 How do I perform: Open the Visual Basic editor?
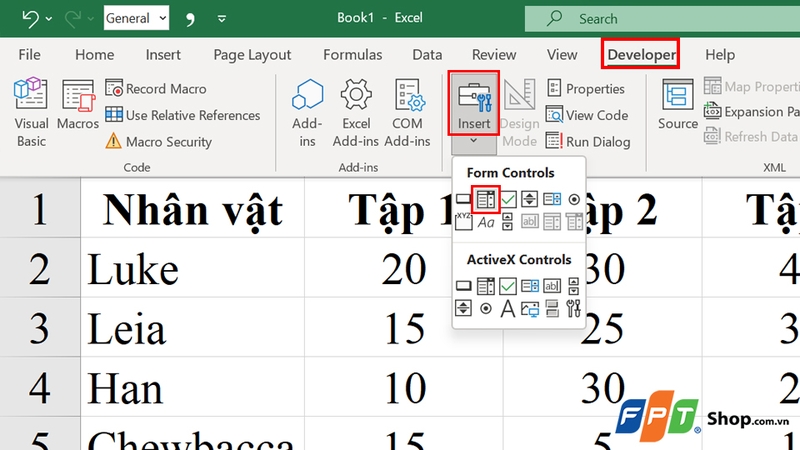31,112
